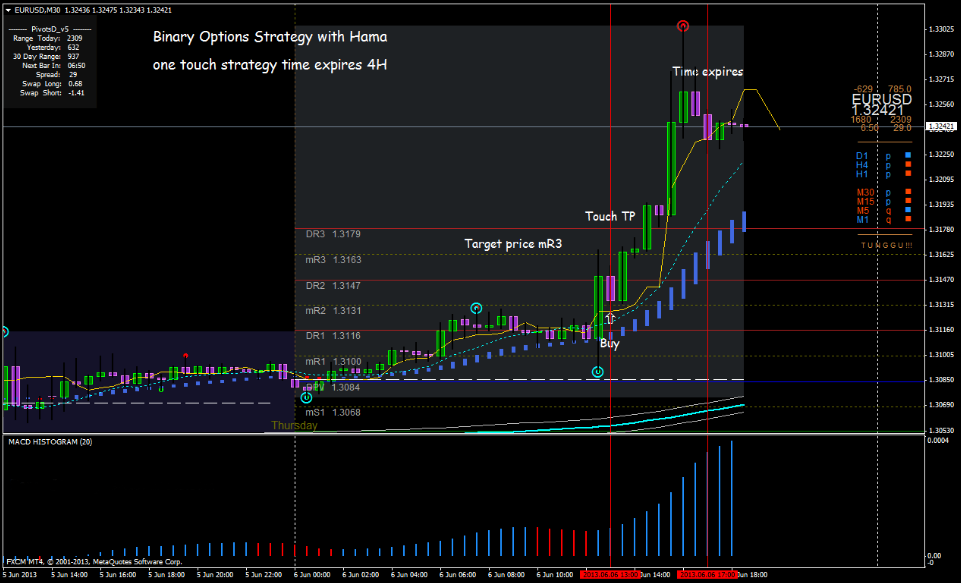Screen dimensions: 961x583
Task: Click the 'Range Today: 2309' readout
Action: pos(48,38)
